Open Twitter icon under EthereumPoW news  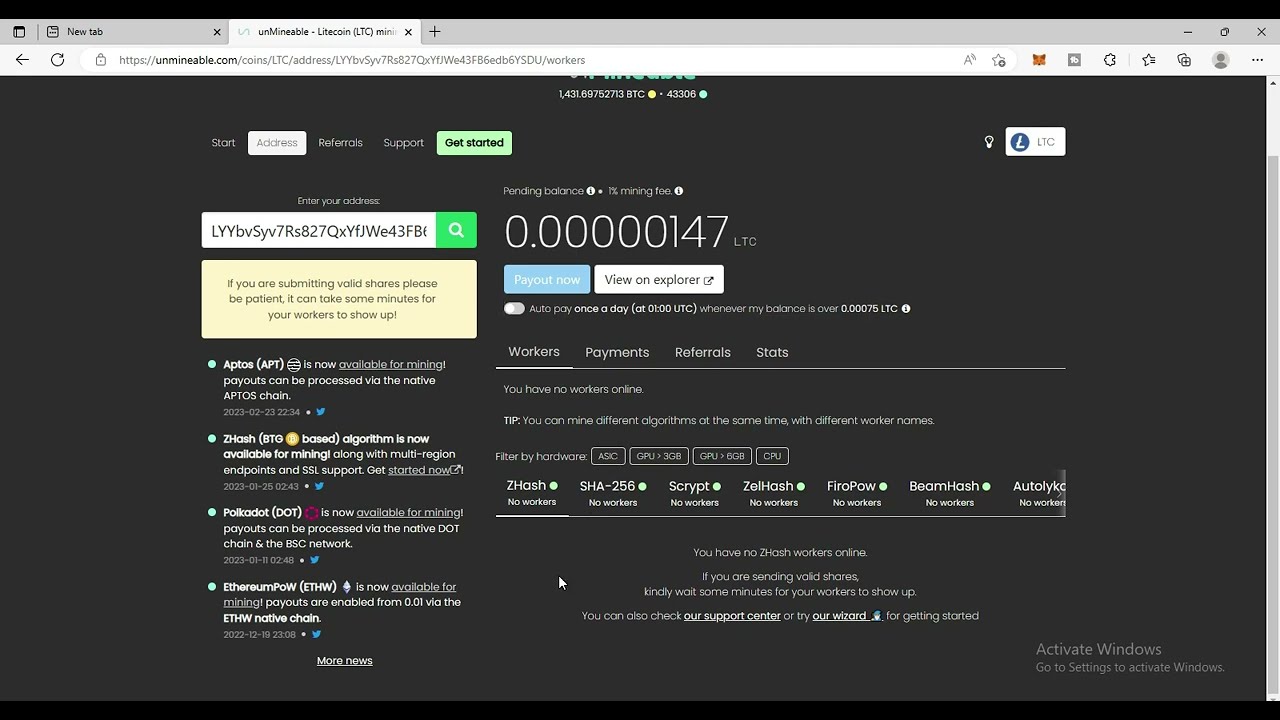point(316,634)
